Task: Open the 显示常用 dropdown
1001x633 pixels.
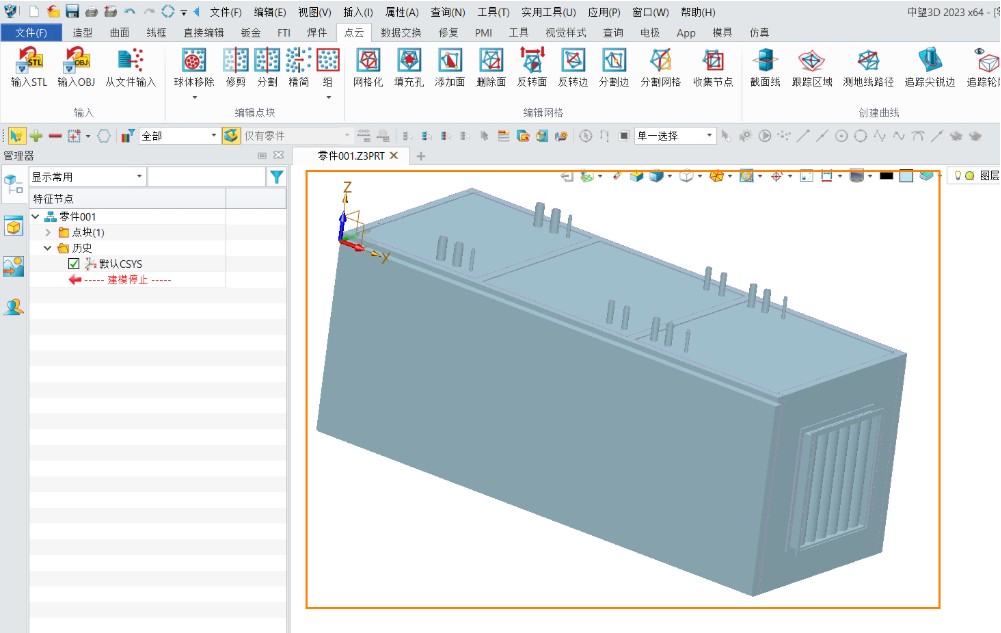Action: pyautogui.click(x=138, y=177)
